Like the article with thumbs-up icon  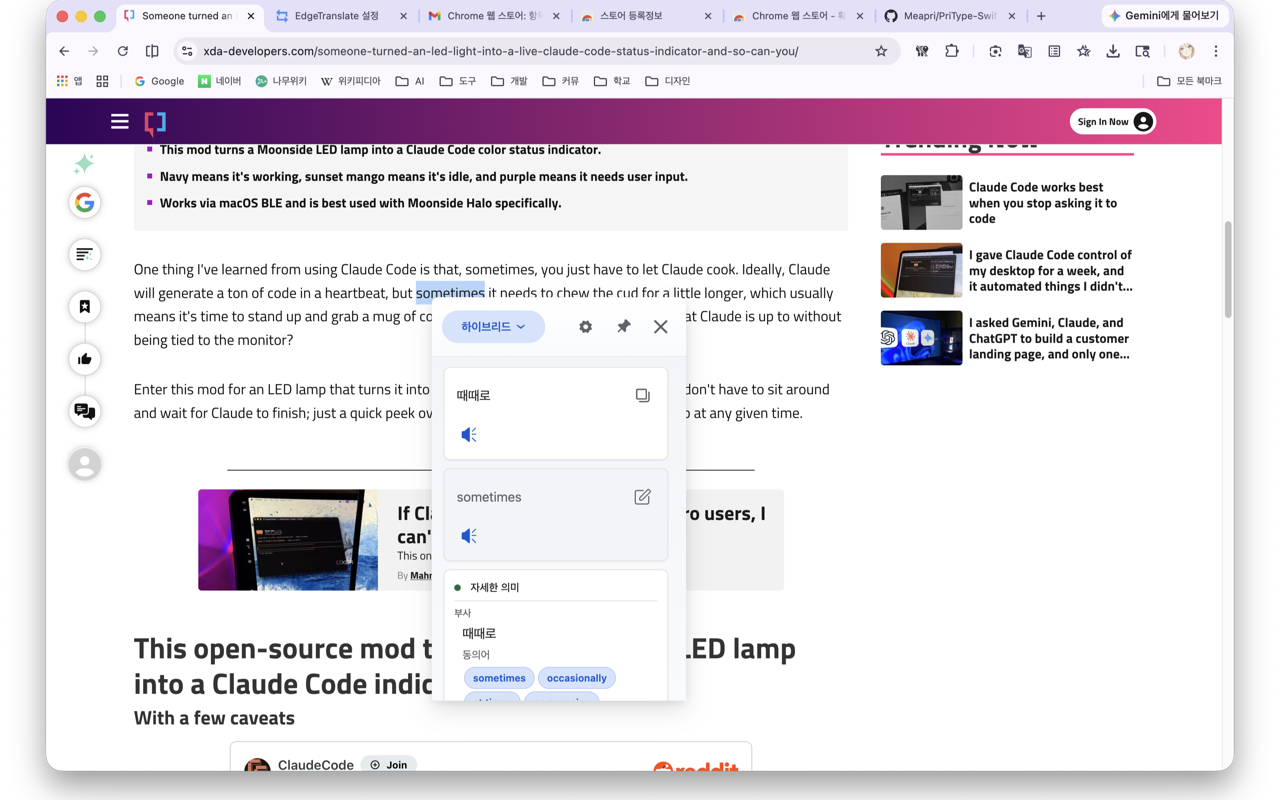pyautogui.click(x=85, y=359)
